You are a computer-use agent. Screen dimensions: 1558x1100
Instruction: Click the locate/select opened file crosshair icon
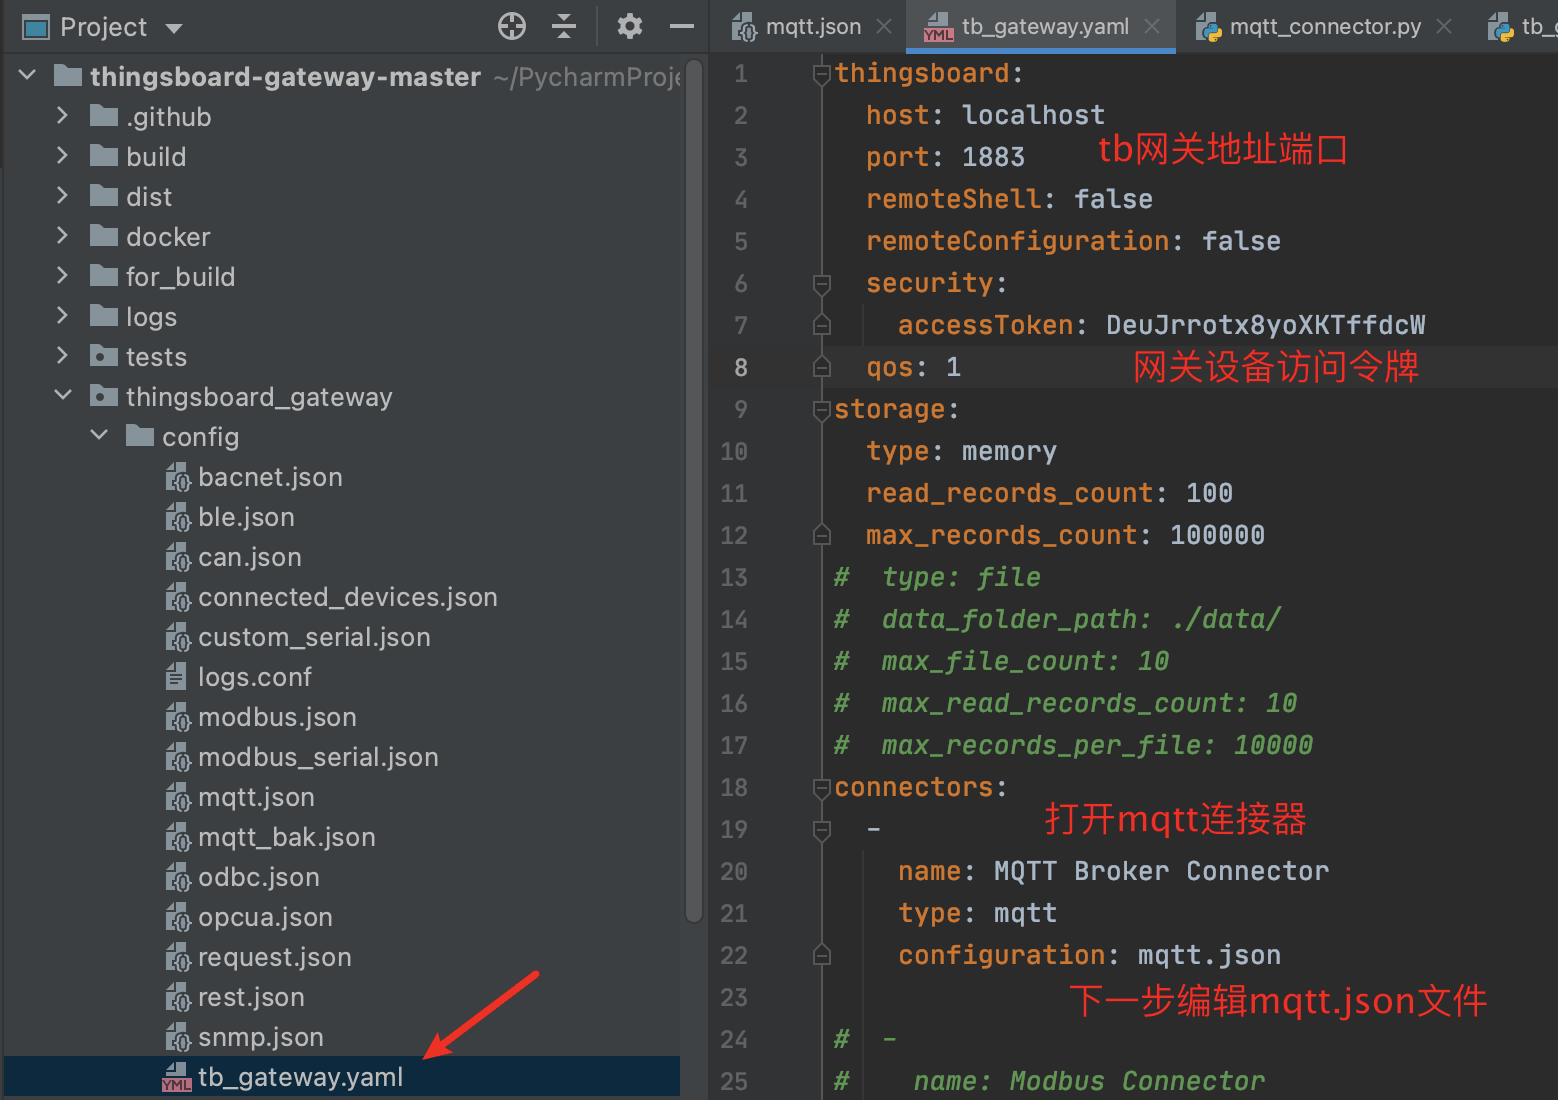512,27
